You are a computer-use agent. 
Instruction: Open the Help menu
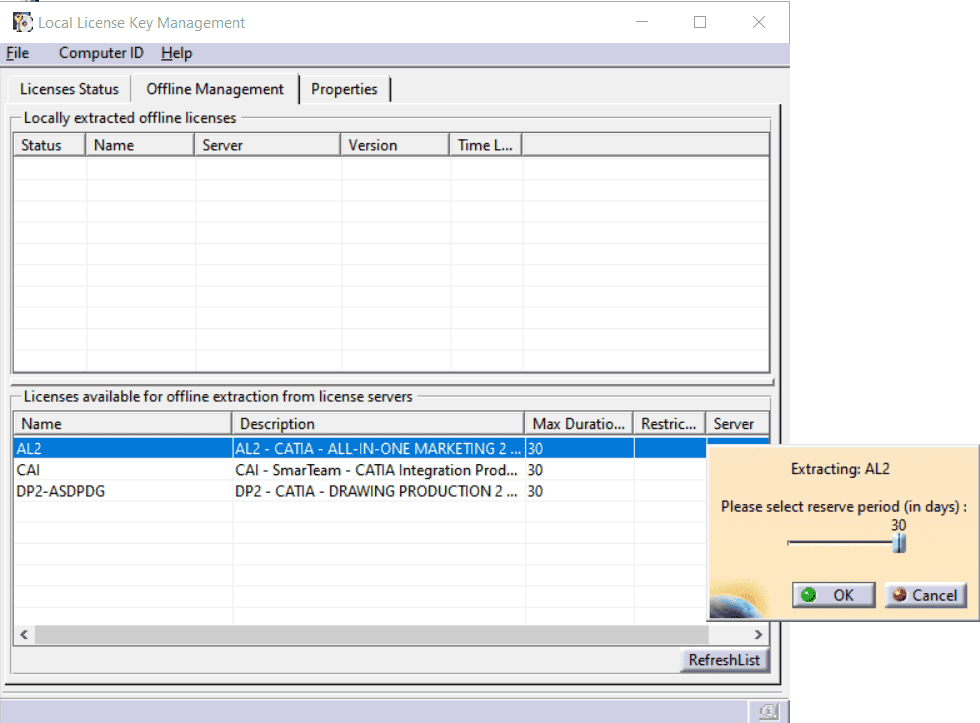(176, 53)
